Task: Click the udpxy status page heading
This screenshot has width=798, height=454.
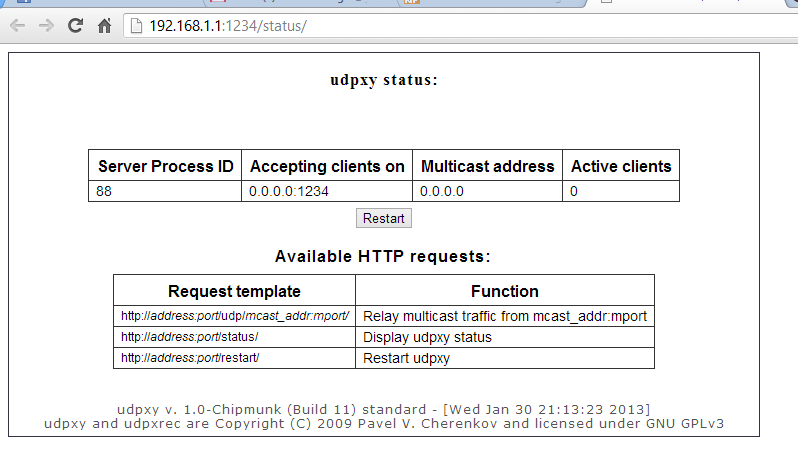Action: tap(384, 80)
